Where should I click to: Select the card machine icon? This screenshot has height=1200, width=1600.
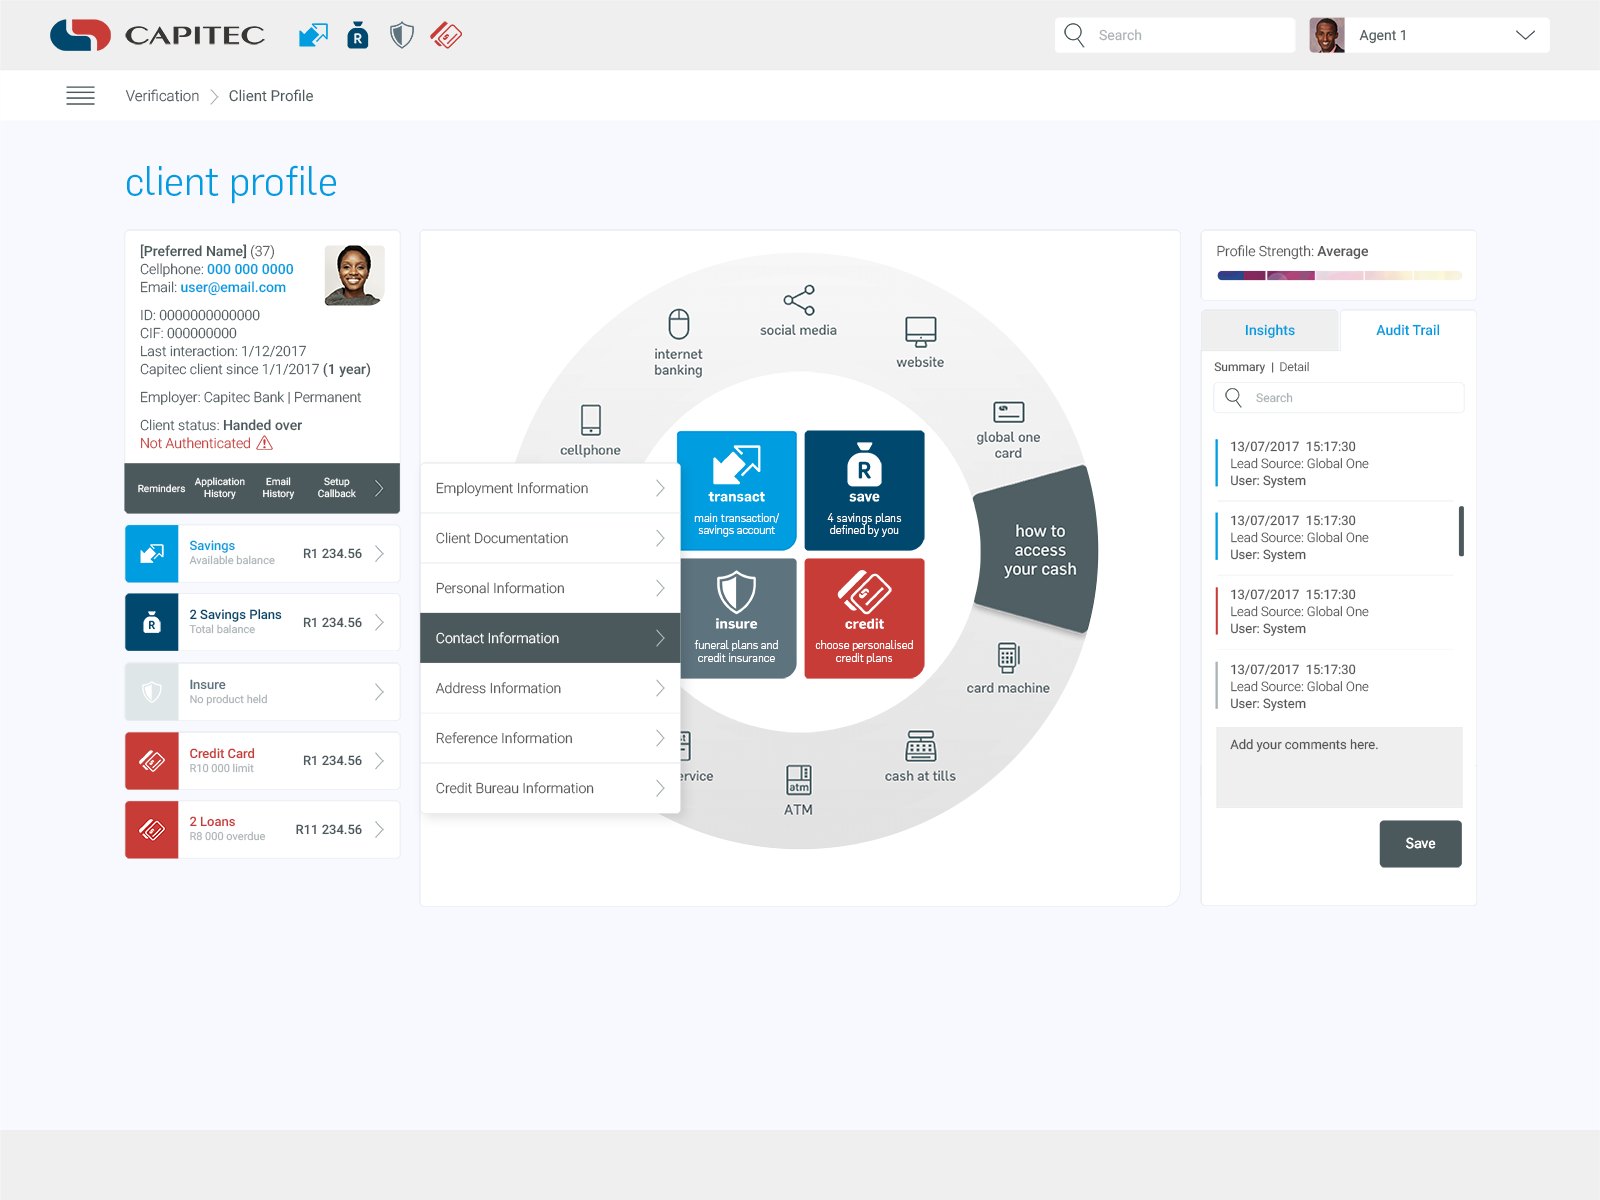tap(1008, 657)
